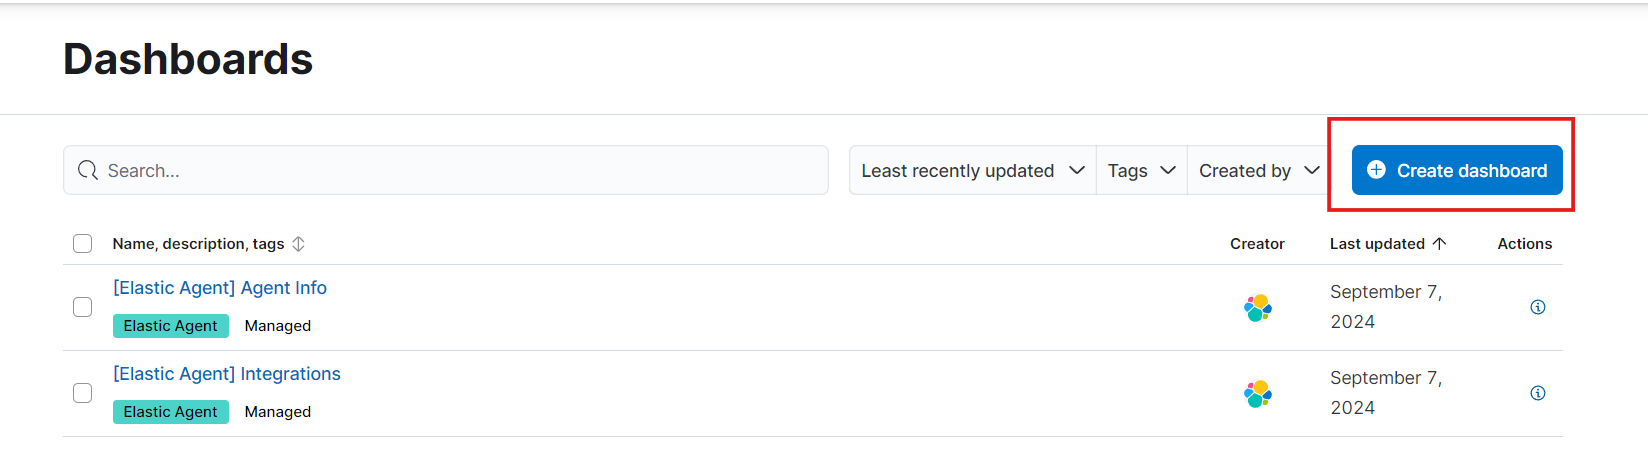Select Elastic Agent tag badge on Agent Info
This screenshot has width=1648, height=451.
click(x=171, y=326)
